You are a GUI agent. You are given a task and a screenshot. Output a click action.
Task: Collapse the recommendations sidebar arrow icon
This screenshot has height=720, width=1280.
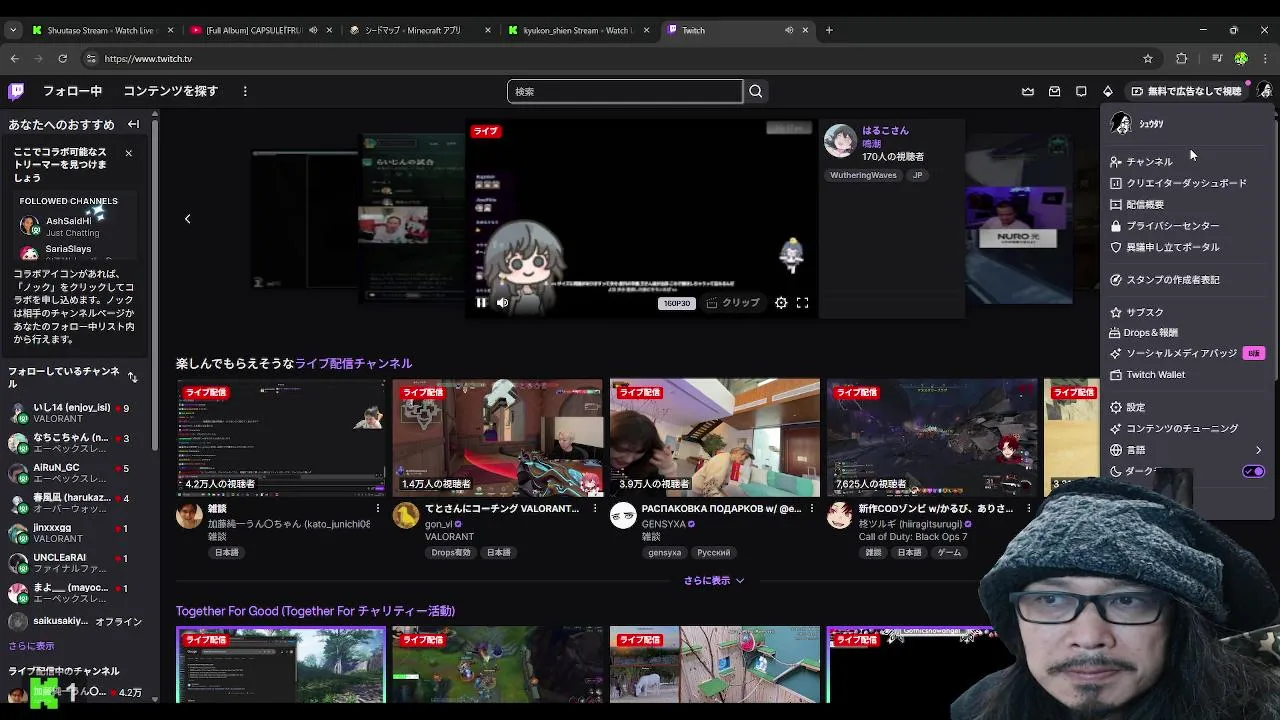(x=133, y=125)
